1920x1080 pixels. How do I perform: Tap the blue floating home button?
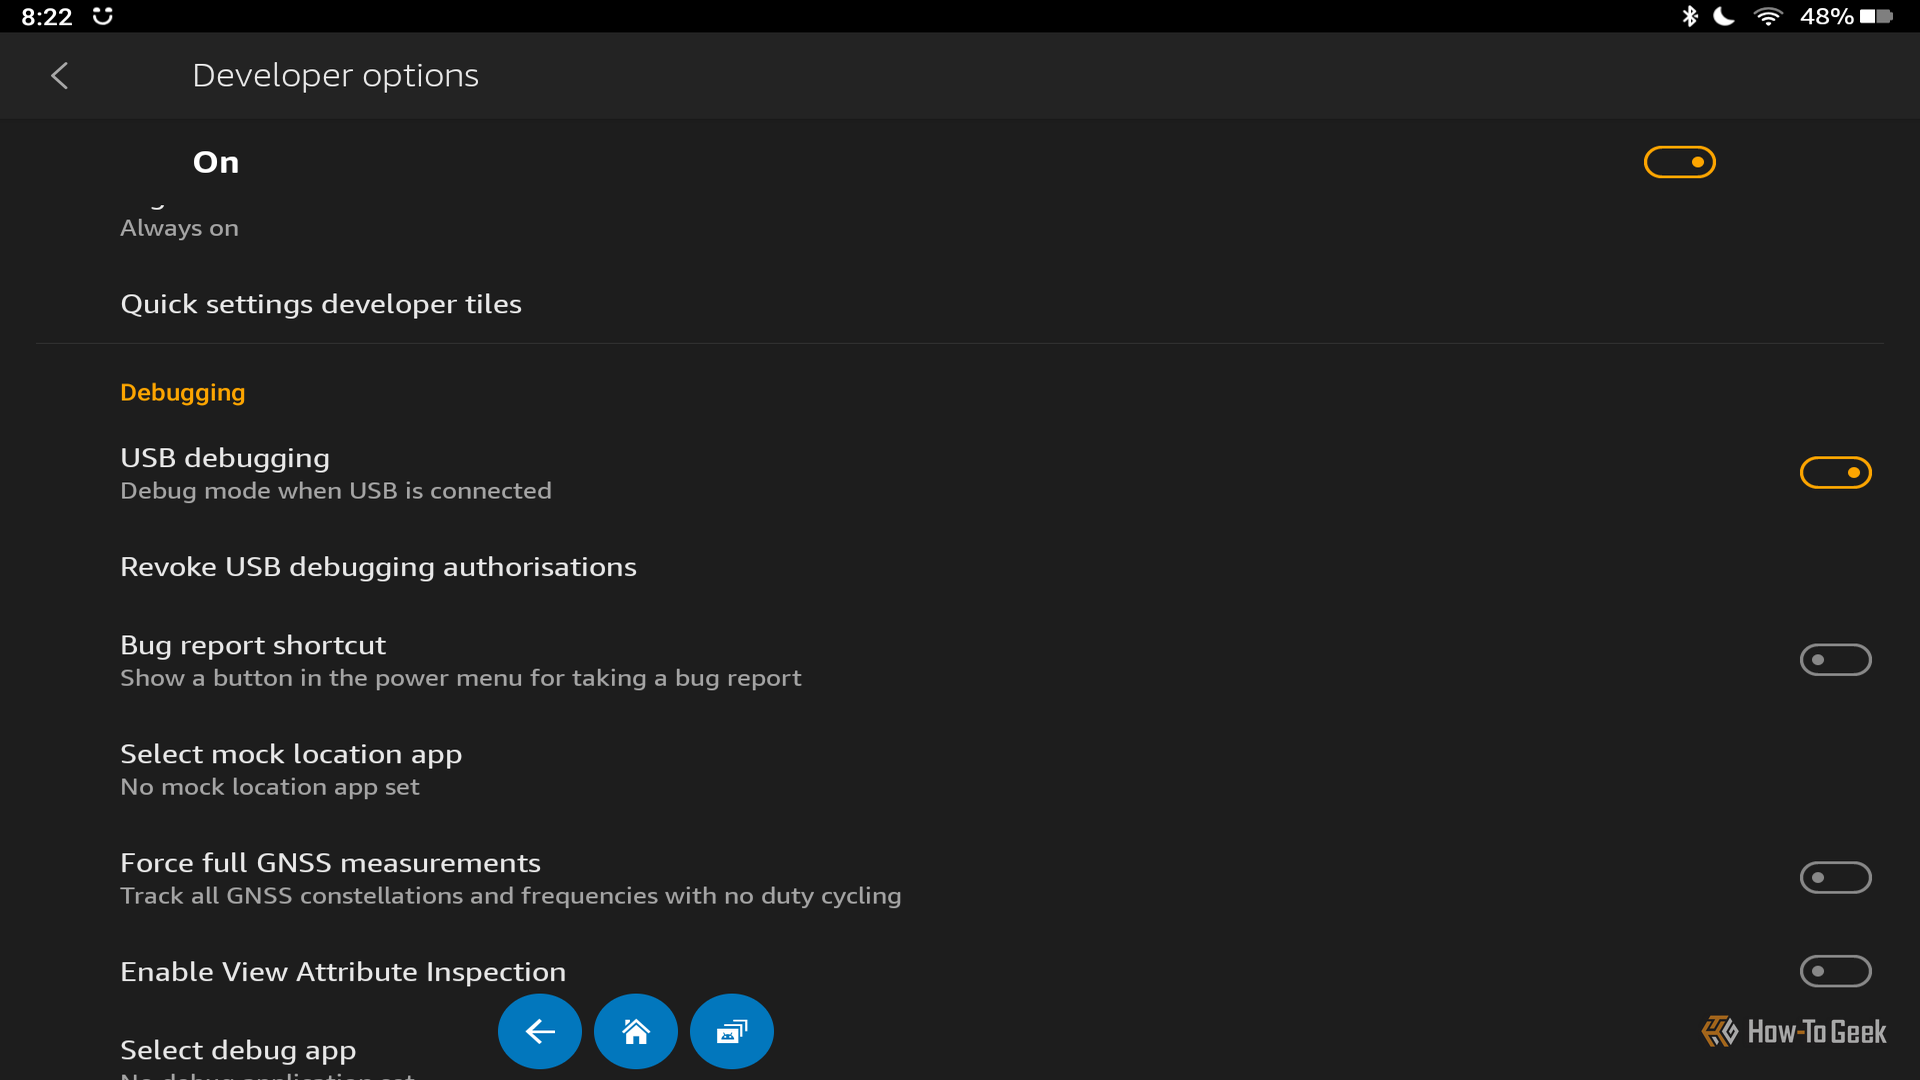pyautogui.click(x=636, y=1031)
